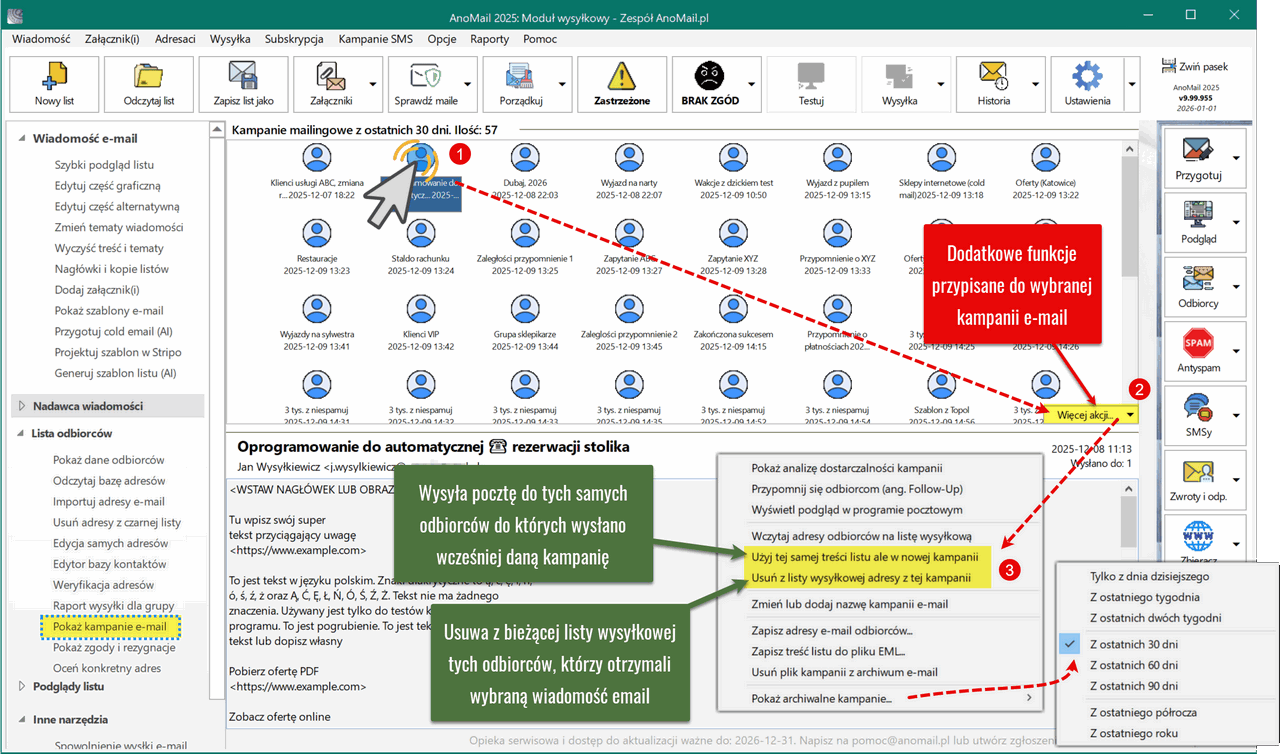Select the Z ostatnich 30 dni option
Image resolution: width=1280 pixels, height=754 pixels.
[x=1133, y=644]
